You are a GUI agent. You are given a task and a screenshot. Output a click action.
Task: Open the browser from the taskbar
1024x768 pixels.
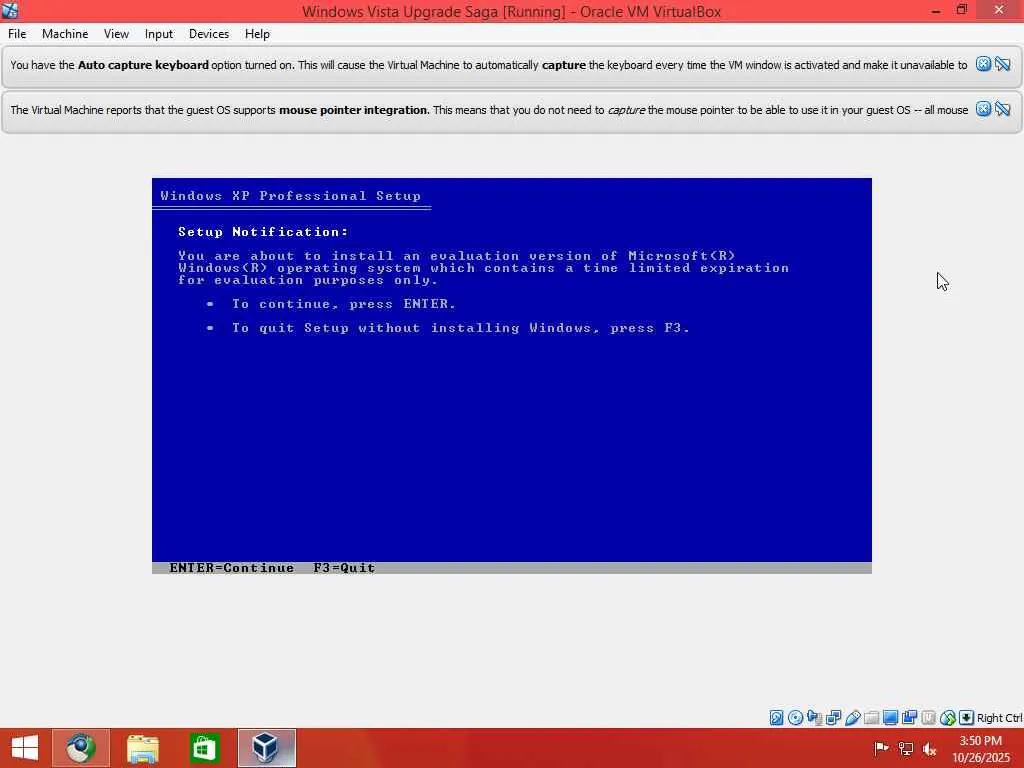click(81, 748)
